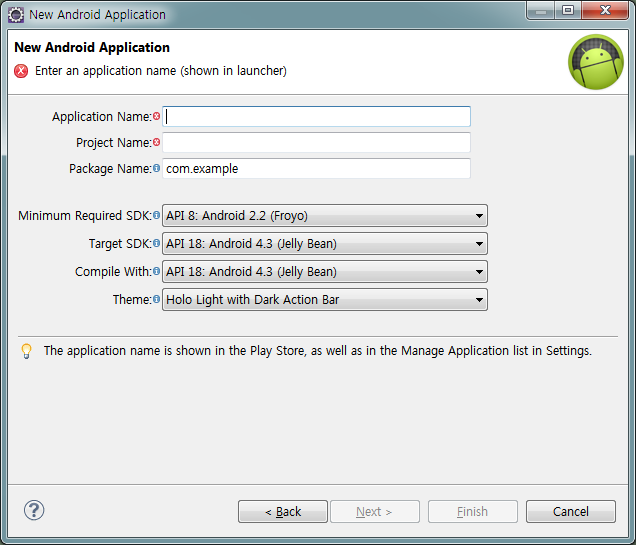Focus the Application Name input field

click(316, 116)
